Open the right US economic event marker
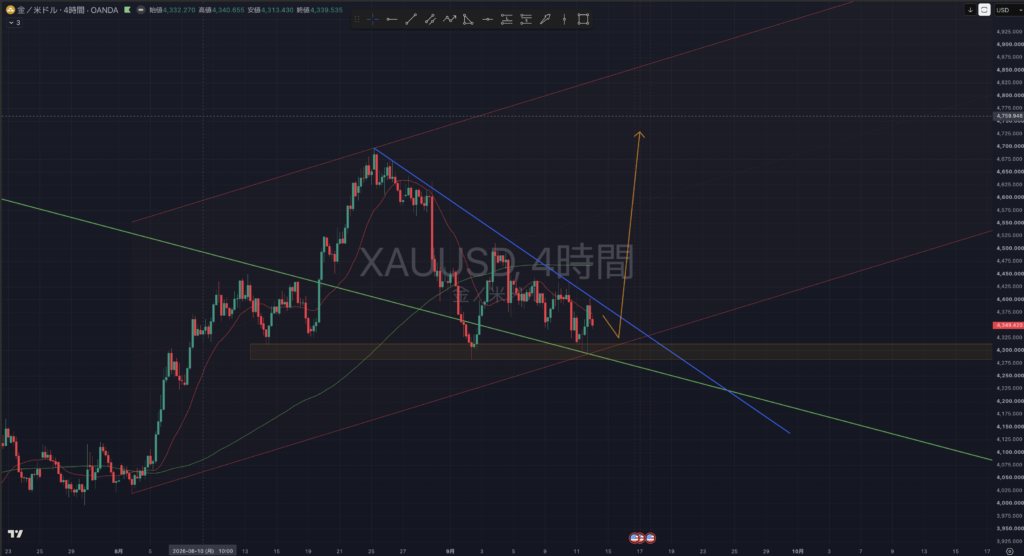This screenshot has width=1024, height=556. coord(650,538)
